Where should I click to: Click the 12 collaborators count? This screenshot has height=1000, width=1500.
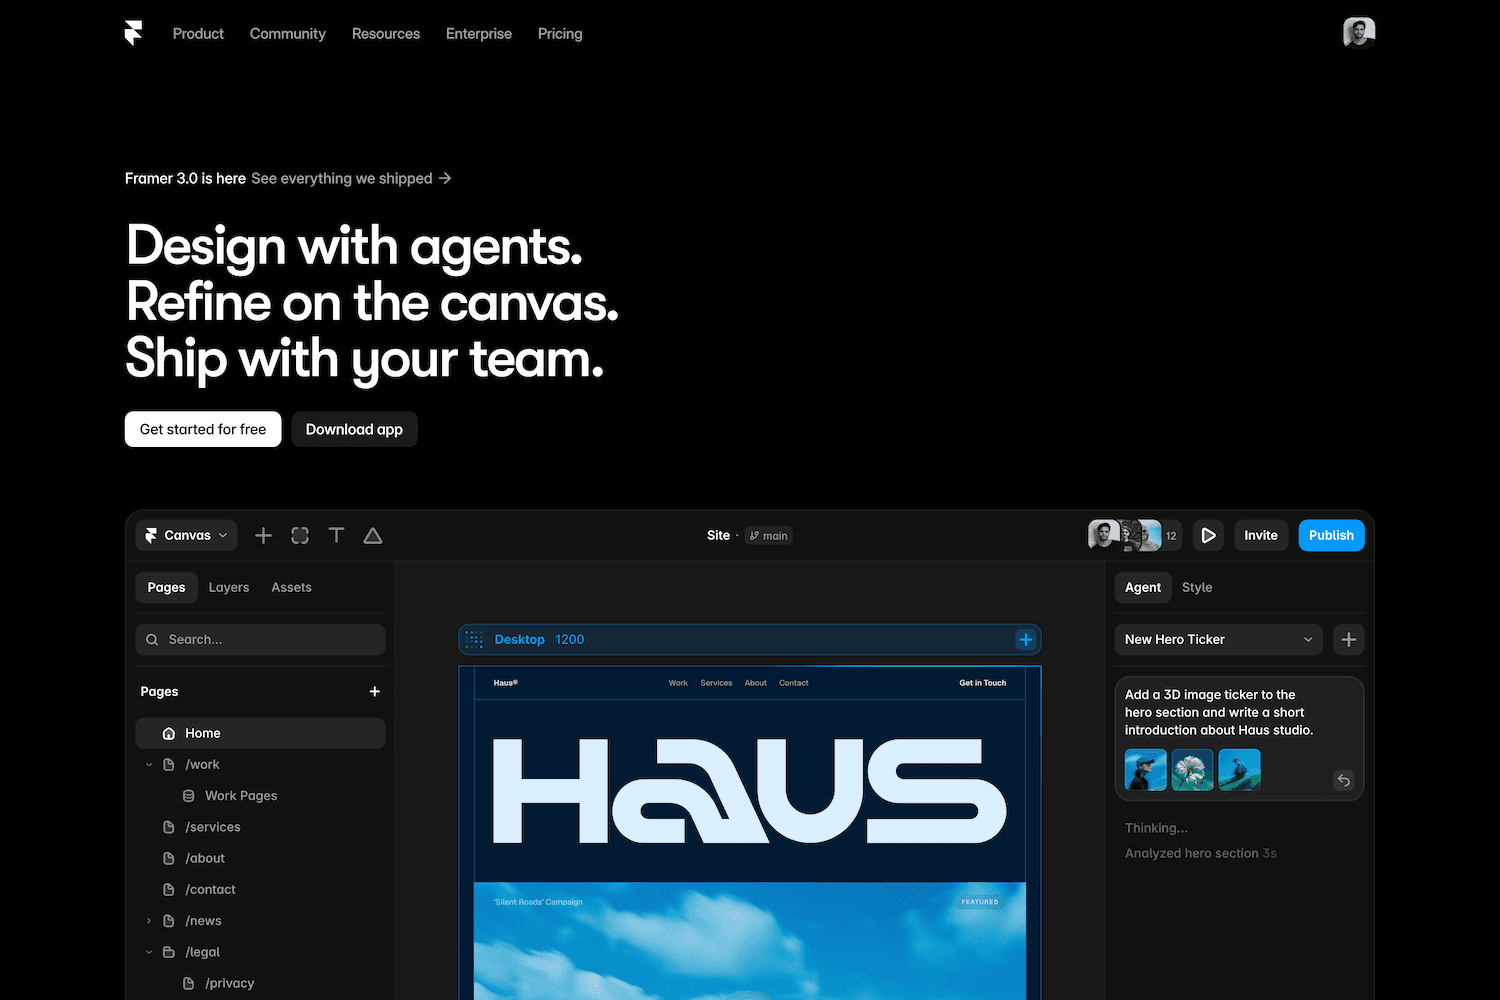[1171, 536]
